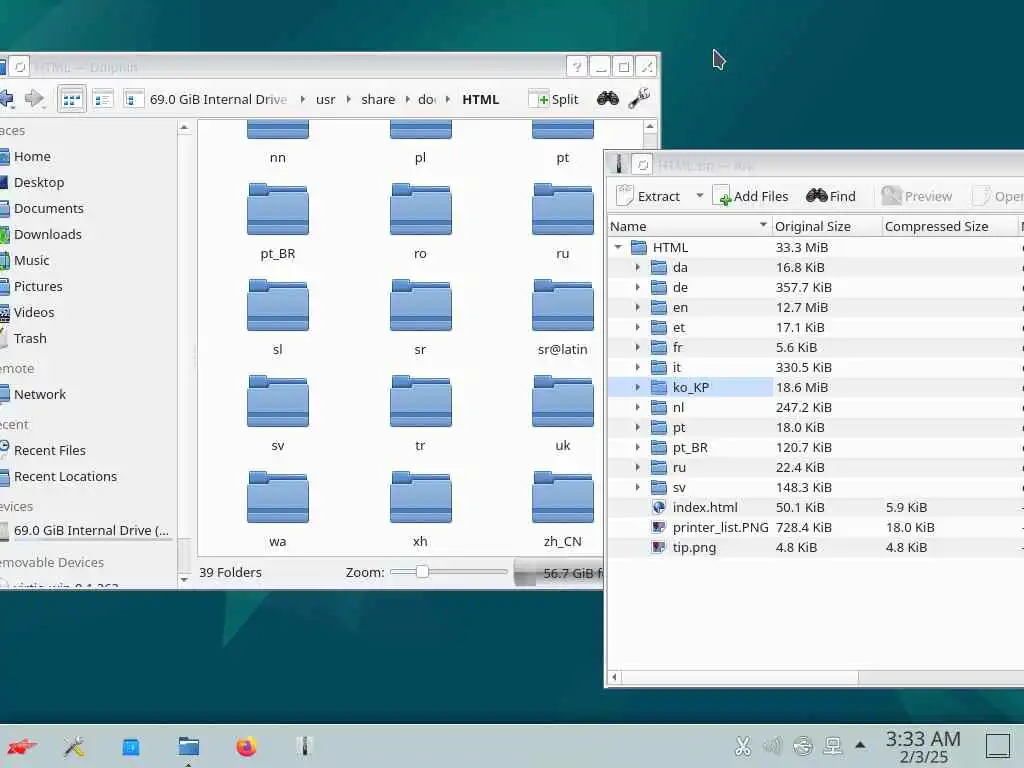Click Dolphin file view scroll-up arrow
This screenshot has width=1024, height=768.
[x=650, y=126]
